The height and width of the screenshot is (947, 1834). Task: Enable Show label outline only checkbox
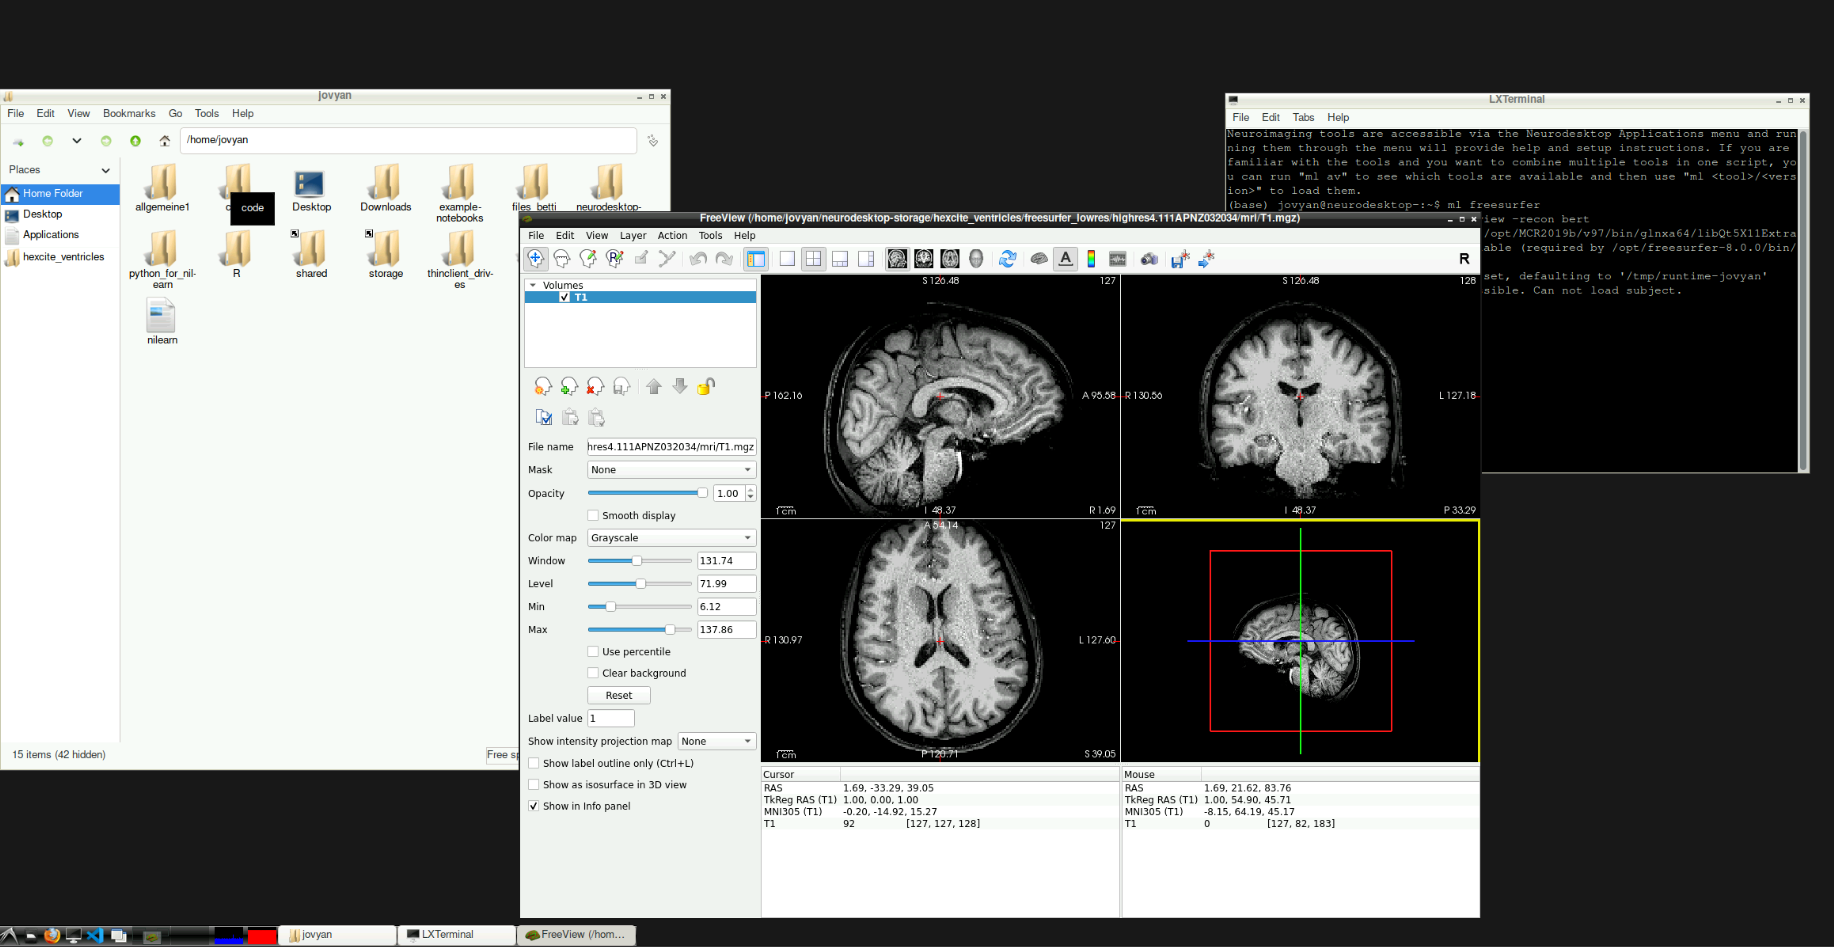[534, 763]
